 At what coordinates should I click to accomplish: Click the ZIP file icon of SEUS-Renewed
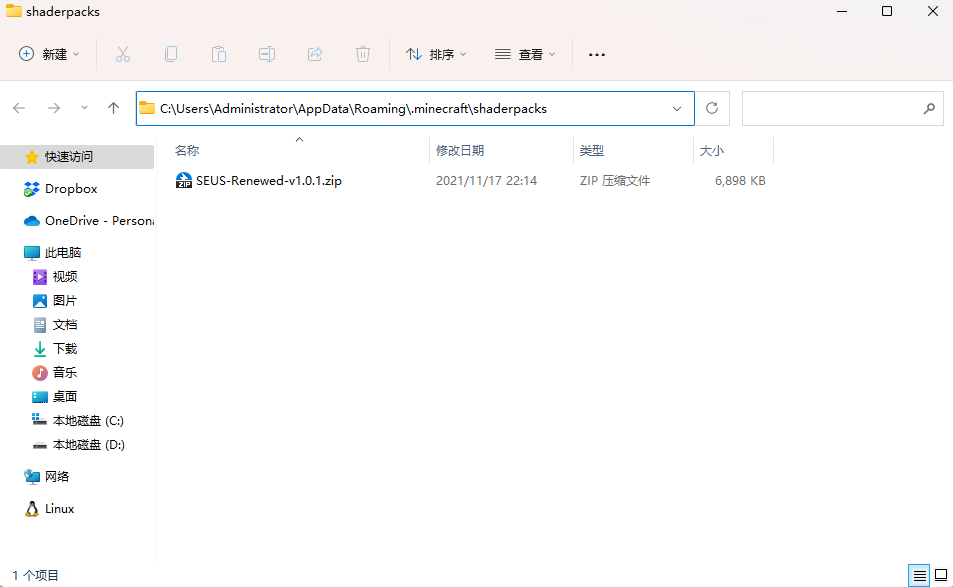pos(184,180)
